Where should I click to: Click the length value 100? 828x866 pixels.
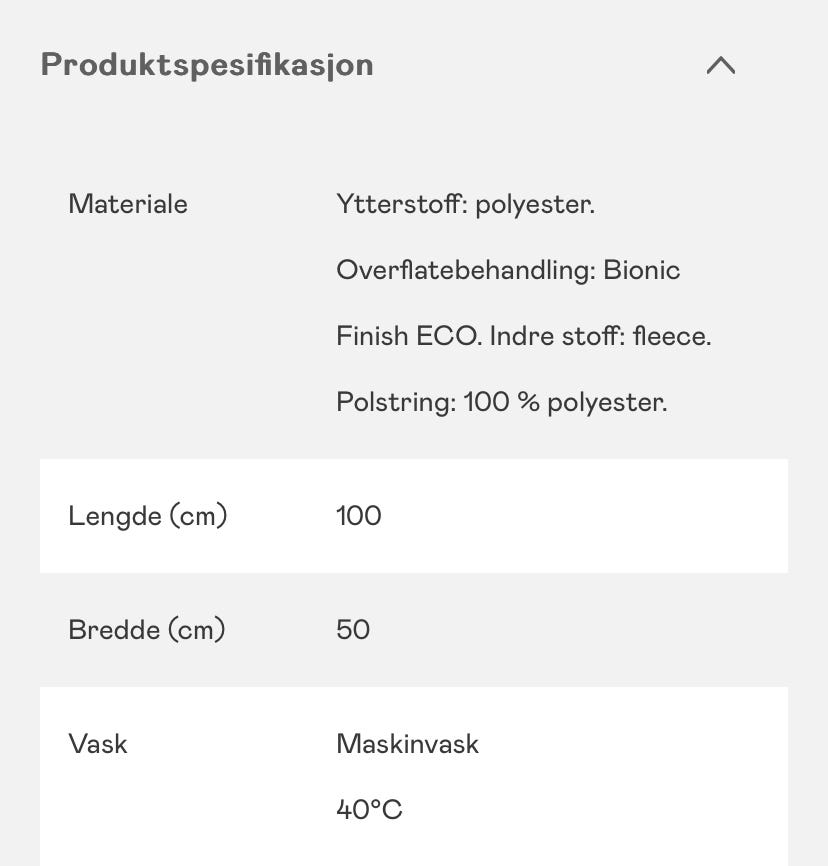coord(358,516)
